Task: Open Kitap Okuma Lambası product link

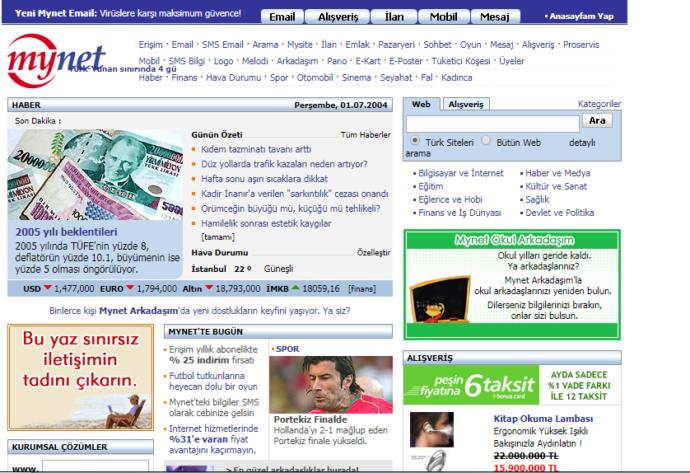Action: tap(543, 418)
